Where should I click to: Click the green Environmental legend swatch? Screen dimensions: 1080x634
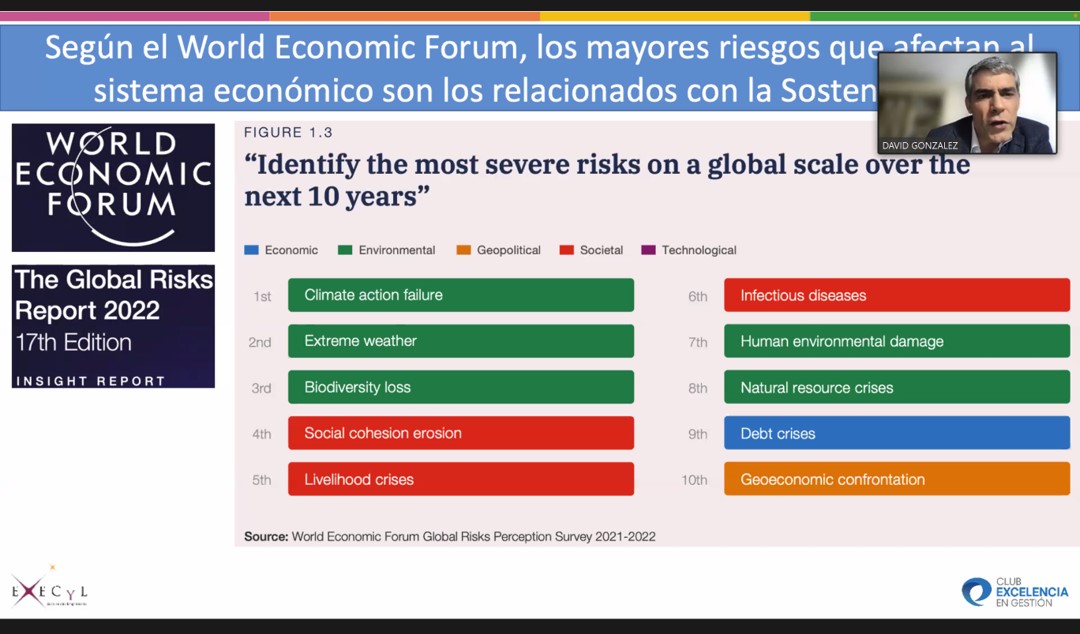pos(345,250)
